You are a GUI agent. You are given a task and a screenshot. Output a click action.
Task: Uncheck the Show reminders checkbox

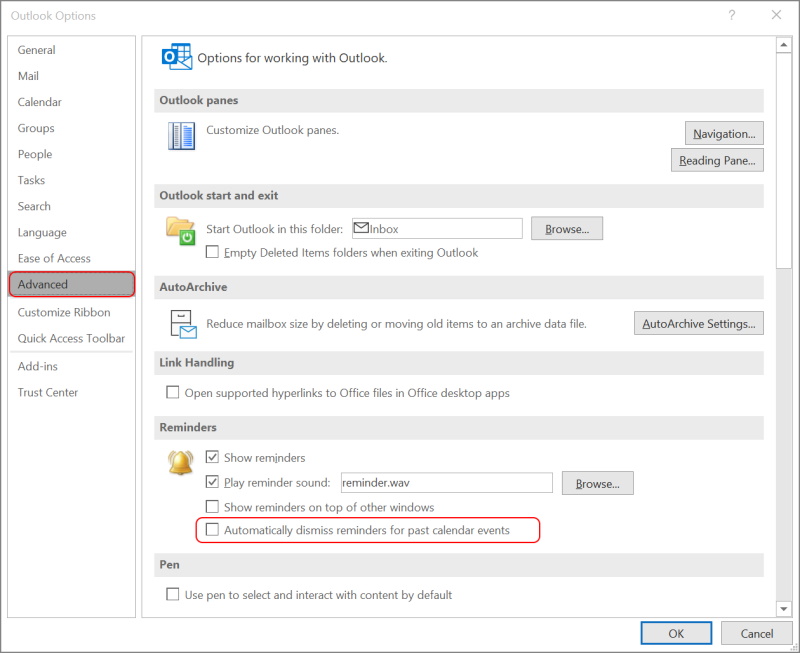click(212, 458)
